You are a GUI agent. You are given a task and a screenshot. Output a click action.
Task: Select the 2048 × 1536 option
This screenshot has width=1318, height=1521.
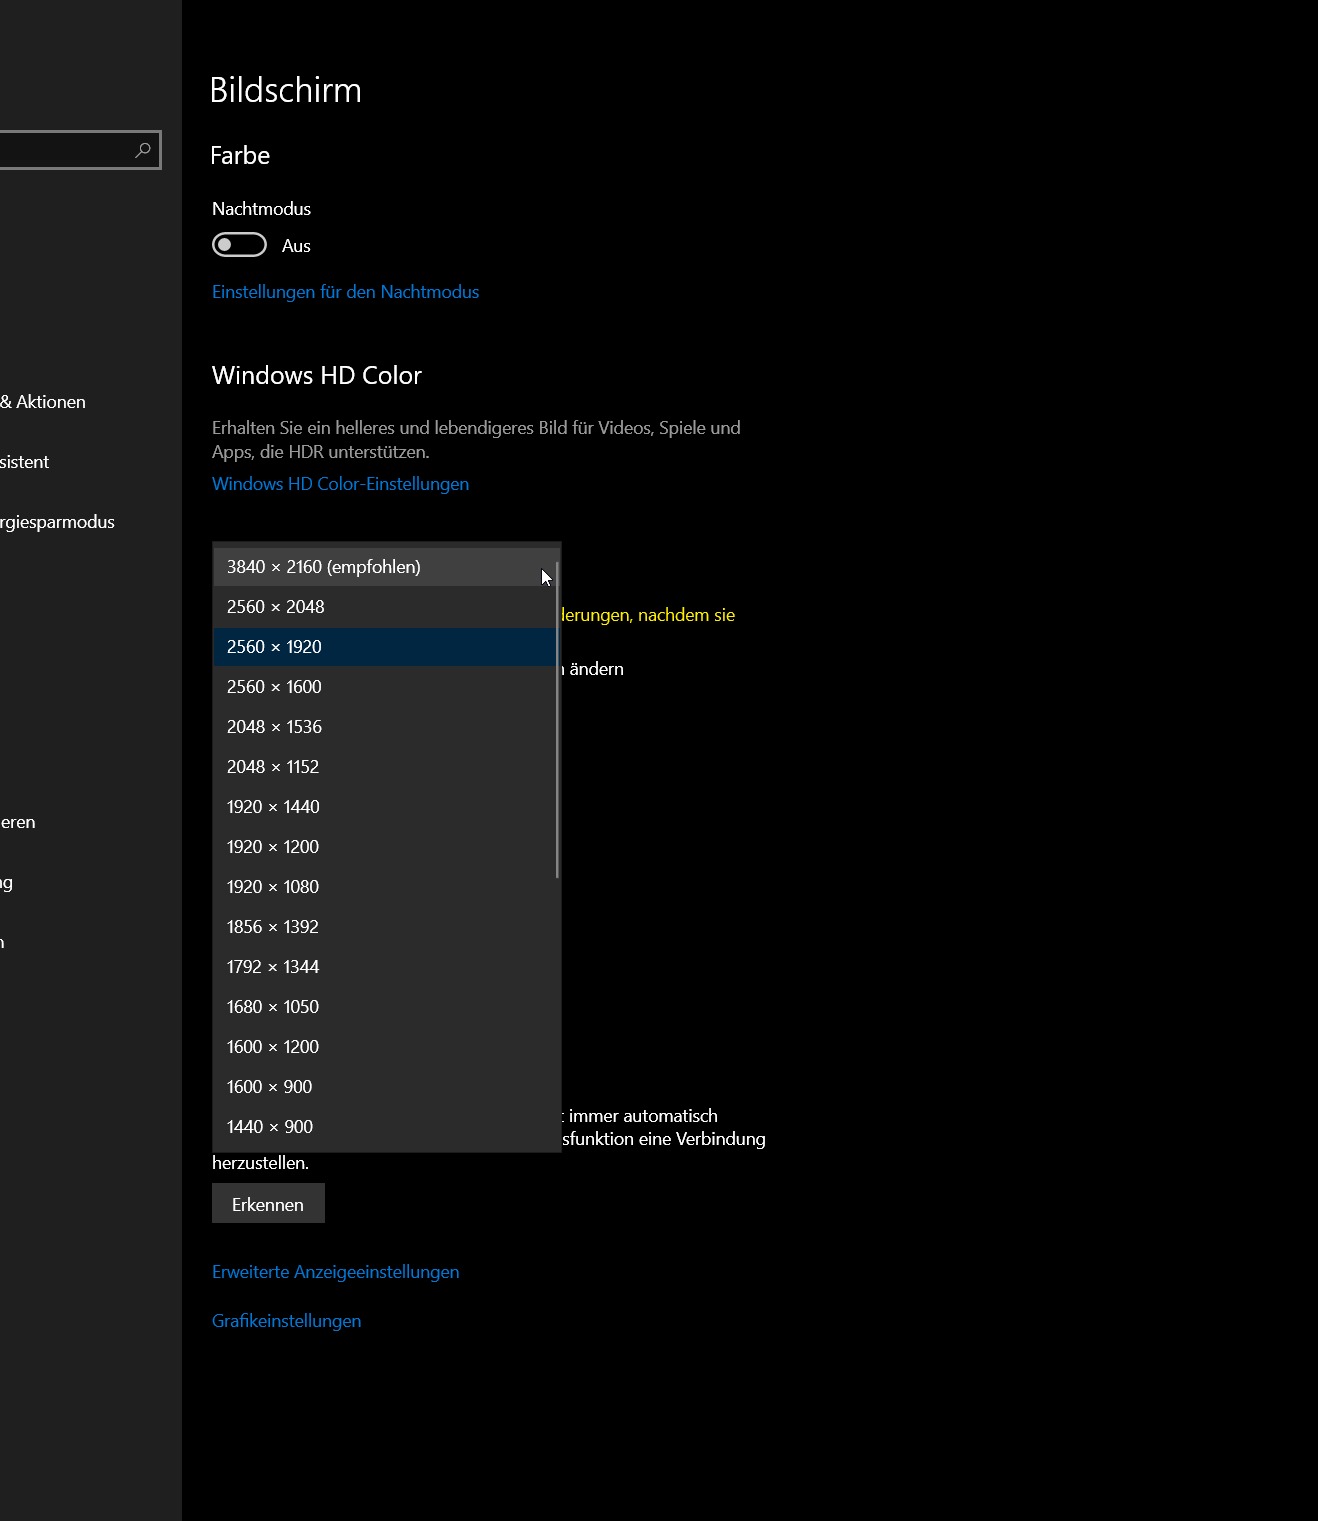pos(274,727)
